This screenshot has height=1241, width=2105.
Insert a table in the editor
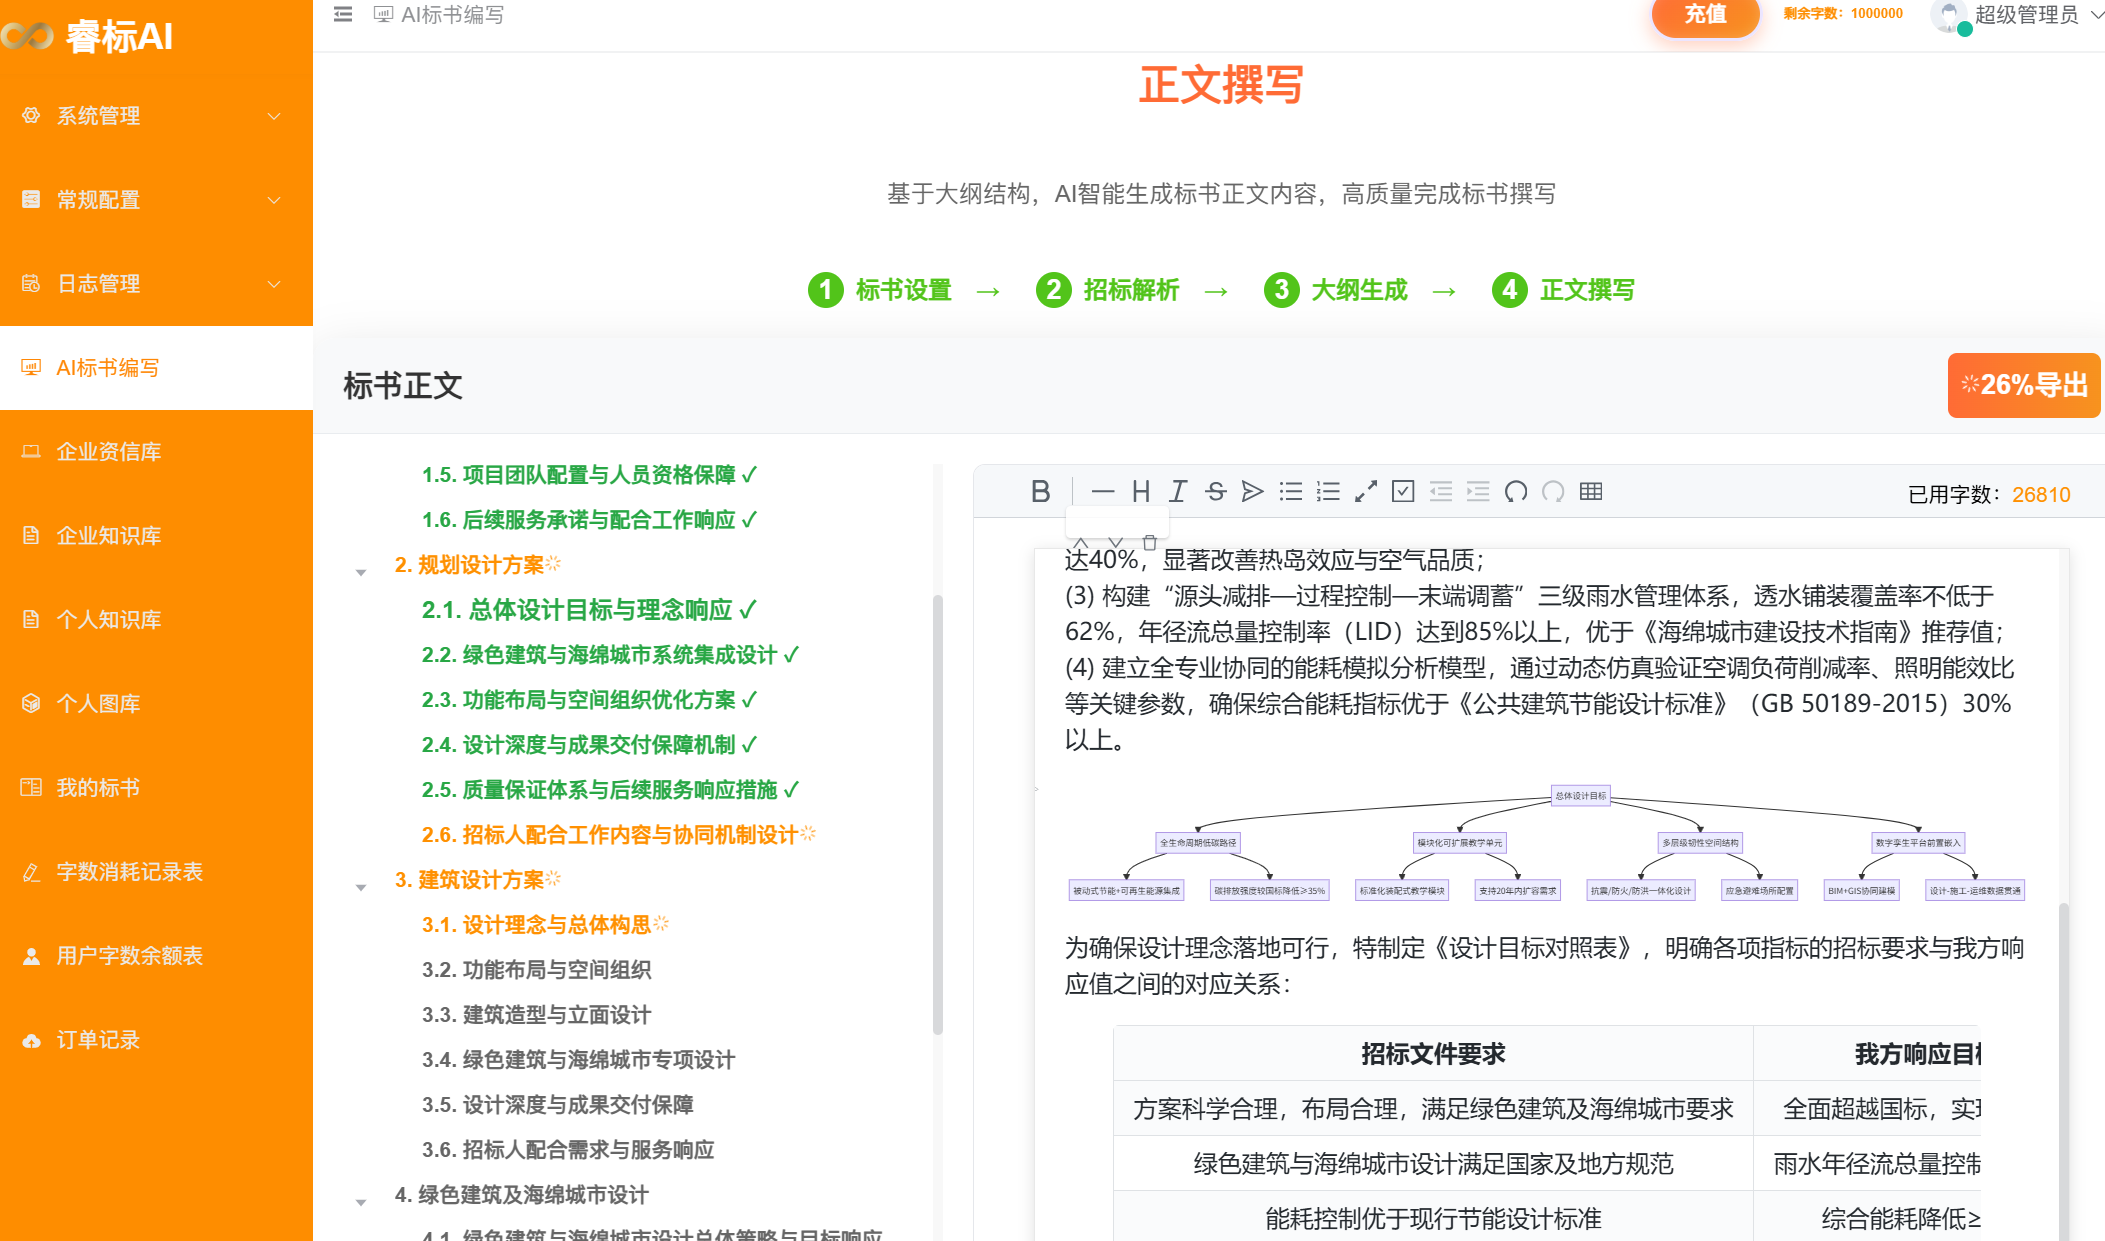1591,492
